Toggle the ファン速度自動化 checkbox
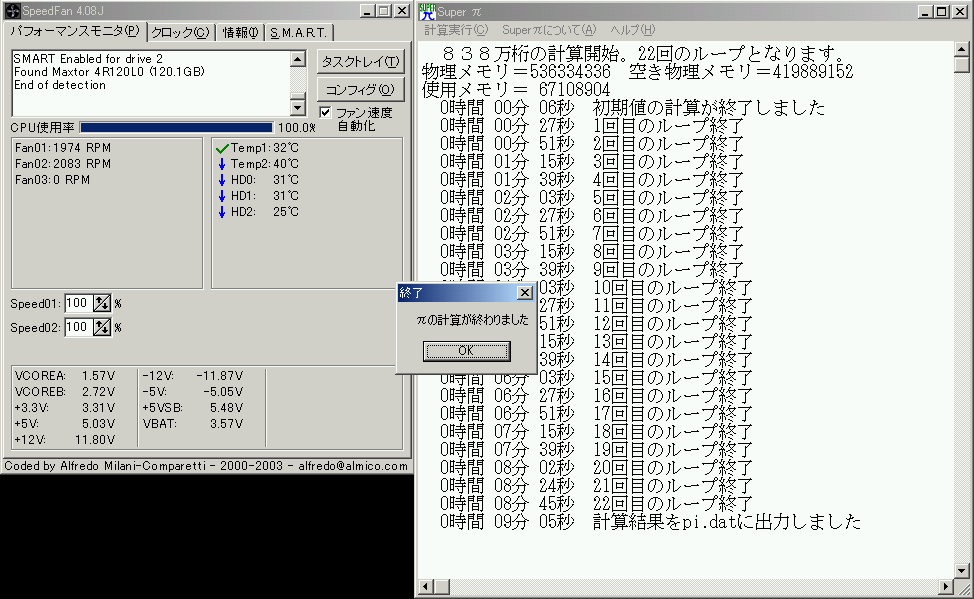The height and width of the screenshot is (599, 974). click(325, 112)
